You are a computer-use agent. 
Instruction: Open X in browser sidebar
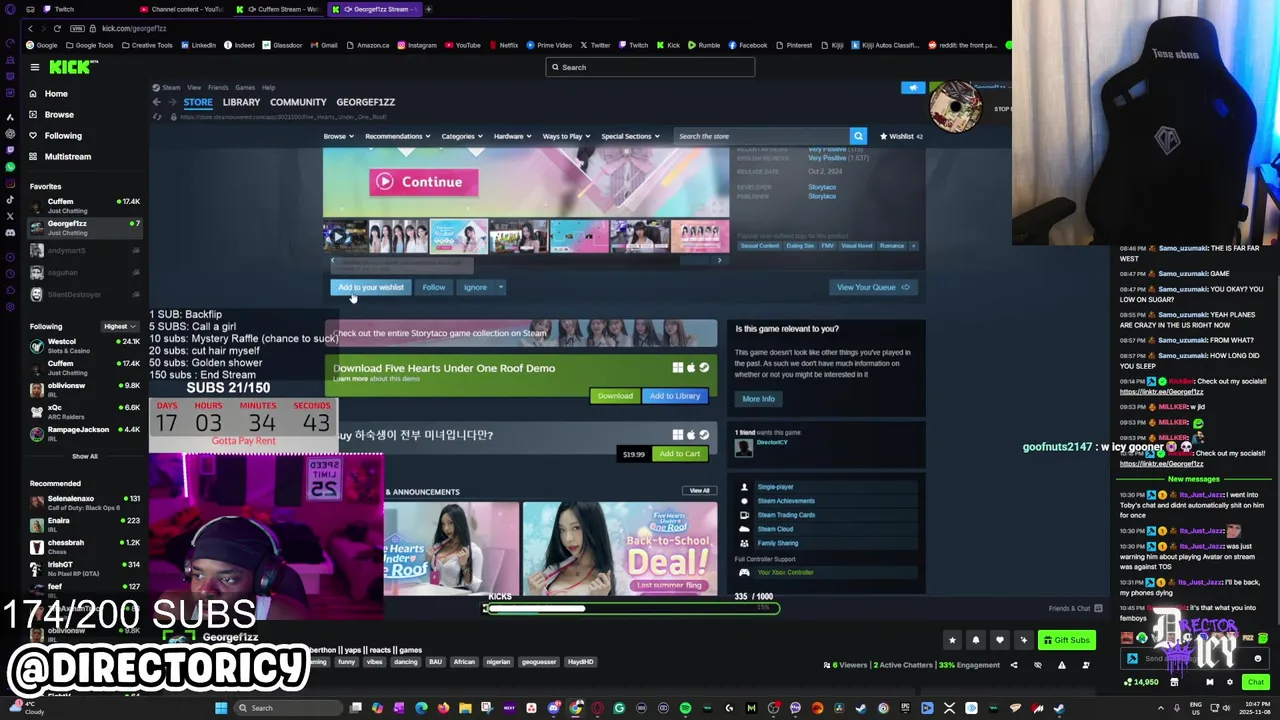coord(10,216)
